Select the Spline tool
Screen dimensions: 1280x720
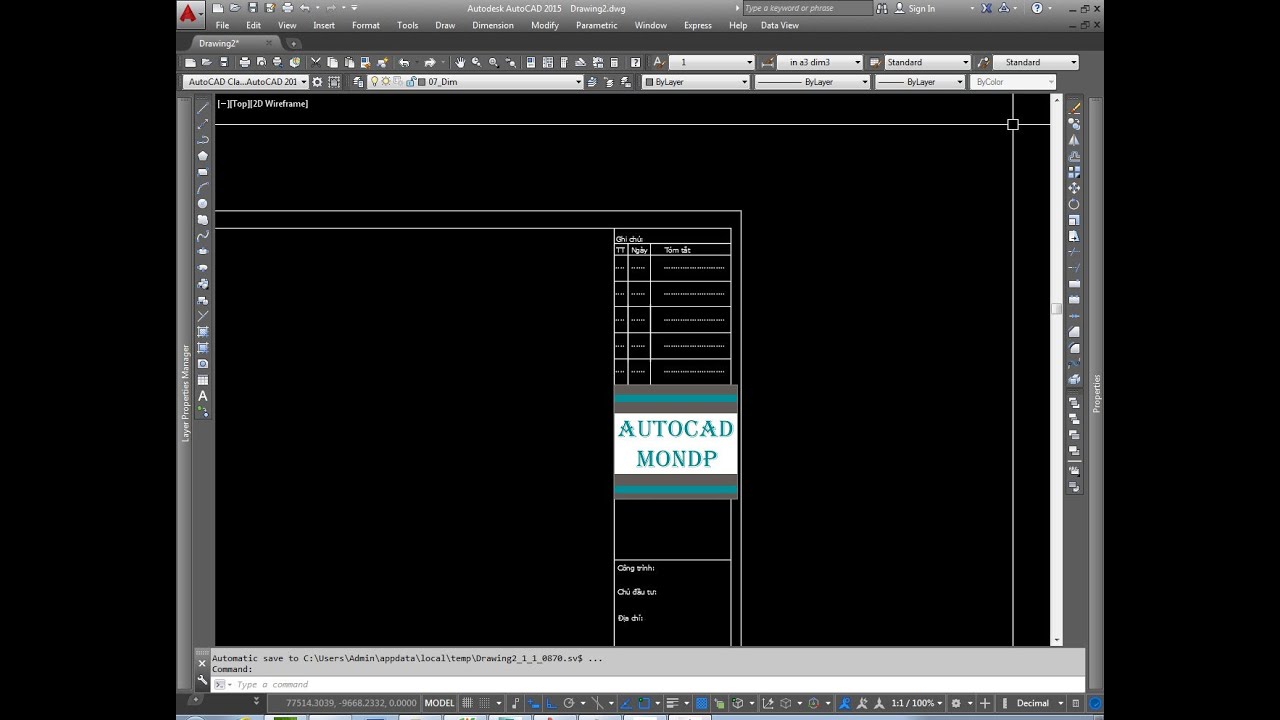point(203,236)
